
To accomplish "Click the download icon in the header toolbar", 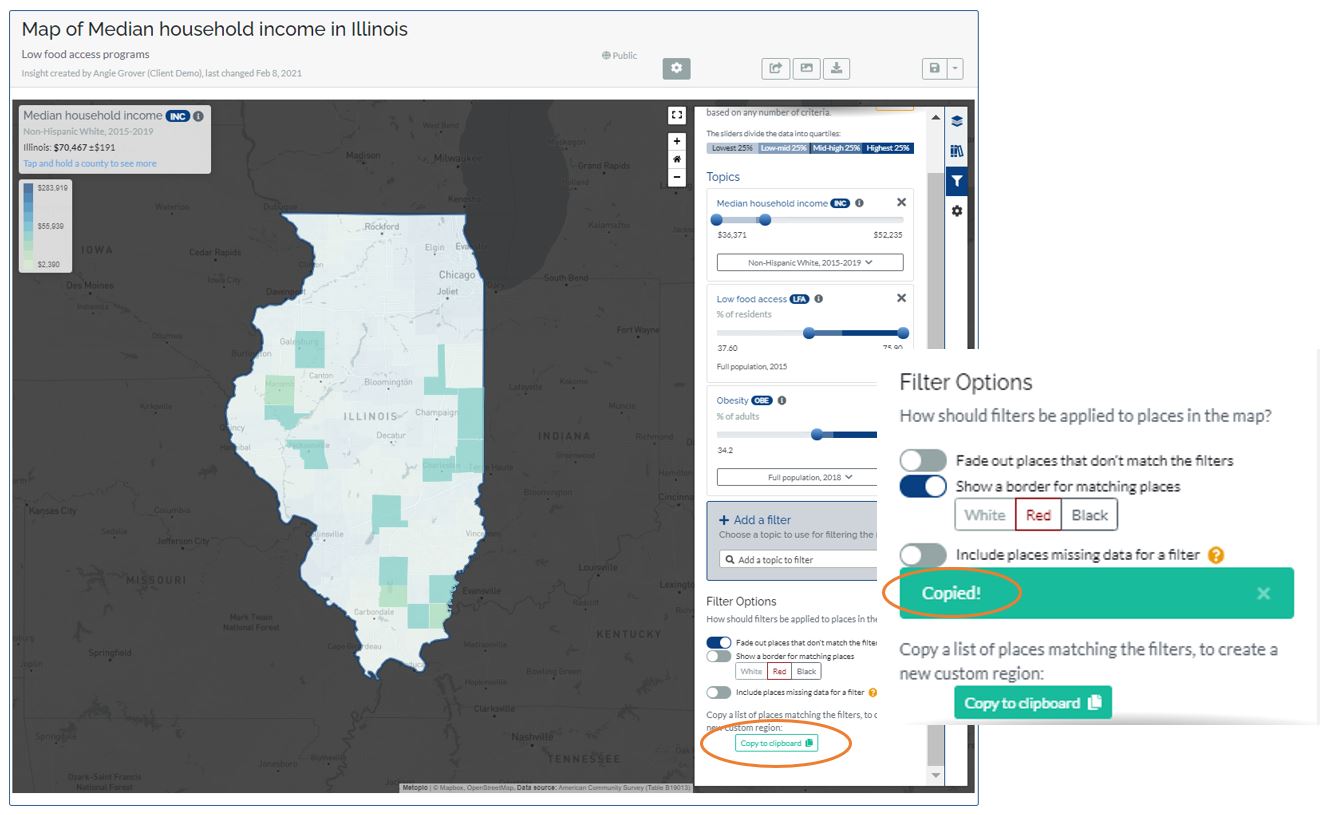I will [x=837, y=68].
